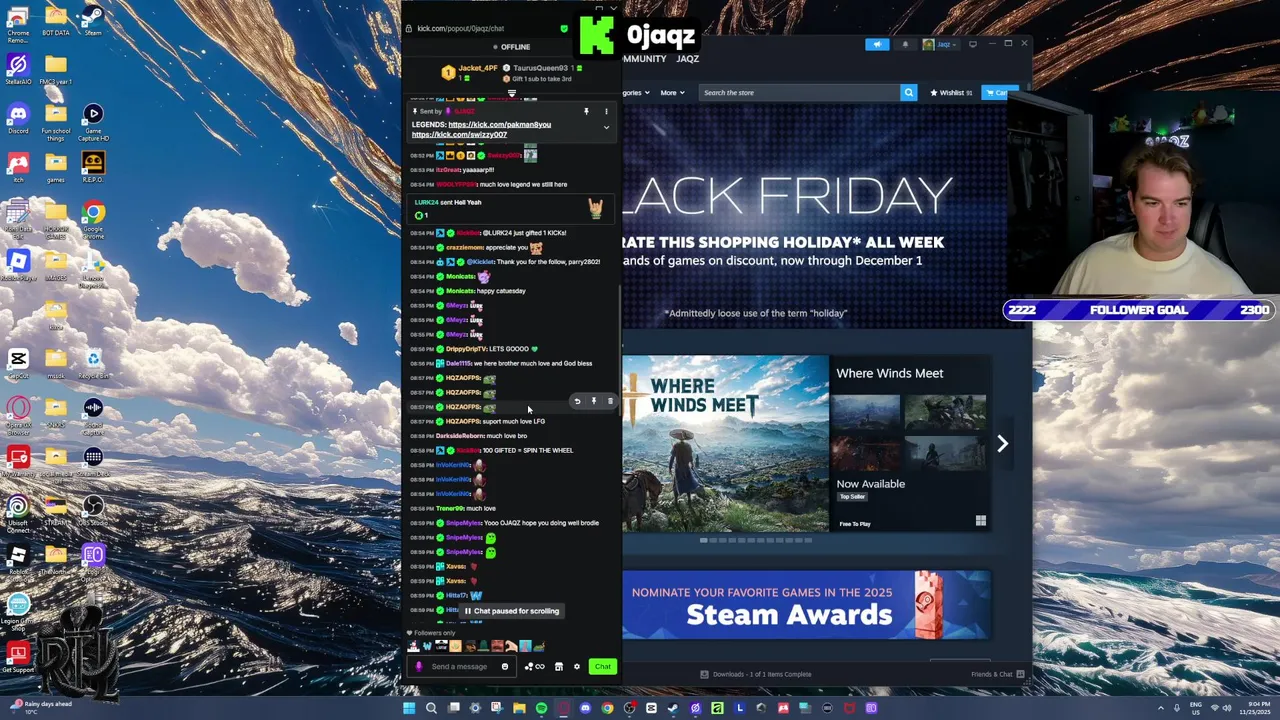Open Google Chrome desktop shortcut
This screenshot has height=720, width=1280.
pyautogui.click(x=93, y=220)
